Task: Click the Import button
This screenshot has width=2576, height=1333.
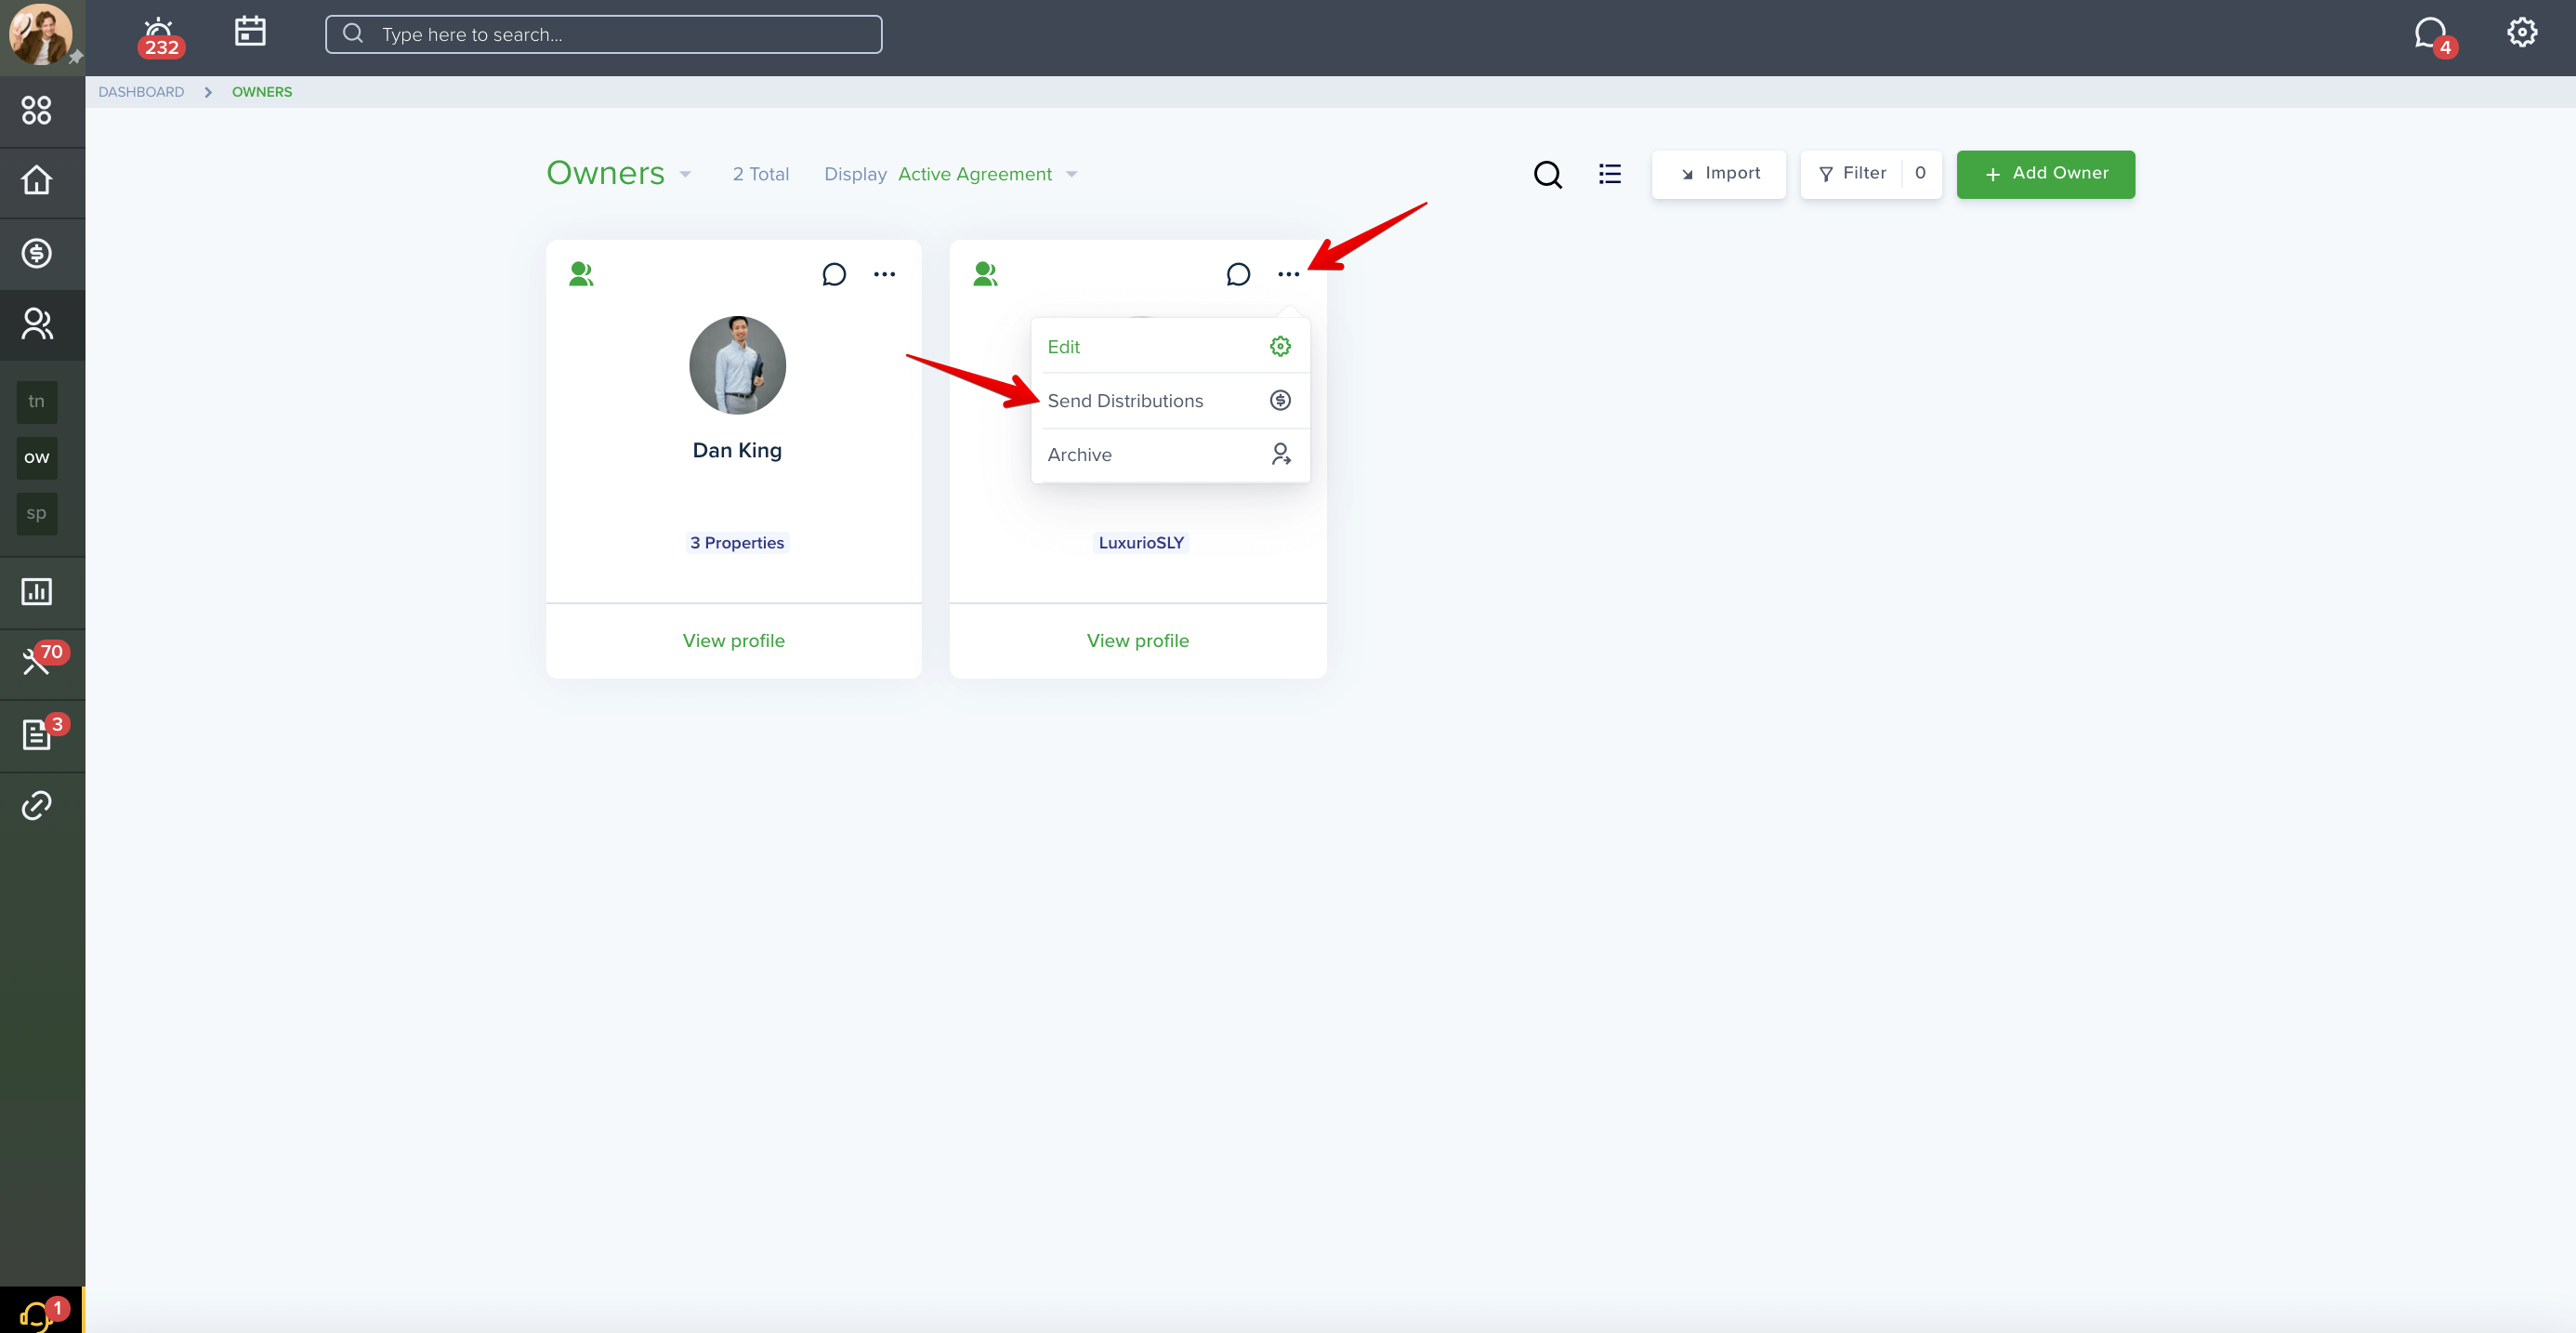Action: coord(1719,174)
